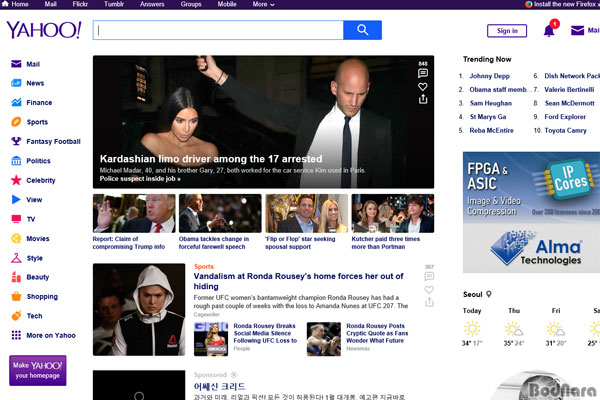Open the Tech icon in sidebar
The image size is (600, 400).
(x=16, y=315)
